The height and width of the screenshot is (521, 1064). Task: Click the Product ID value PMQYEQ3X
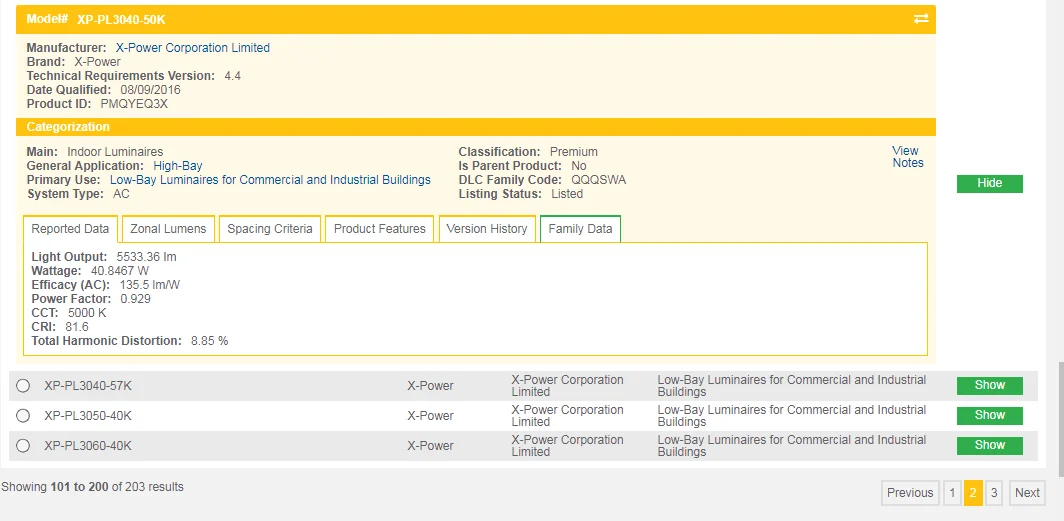pyautogui.click(x=134, y=104)
